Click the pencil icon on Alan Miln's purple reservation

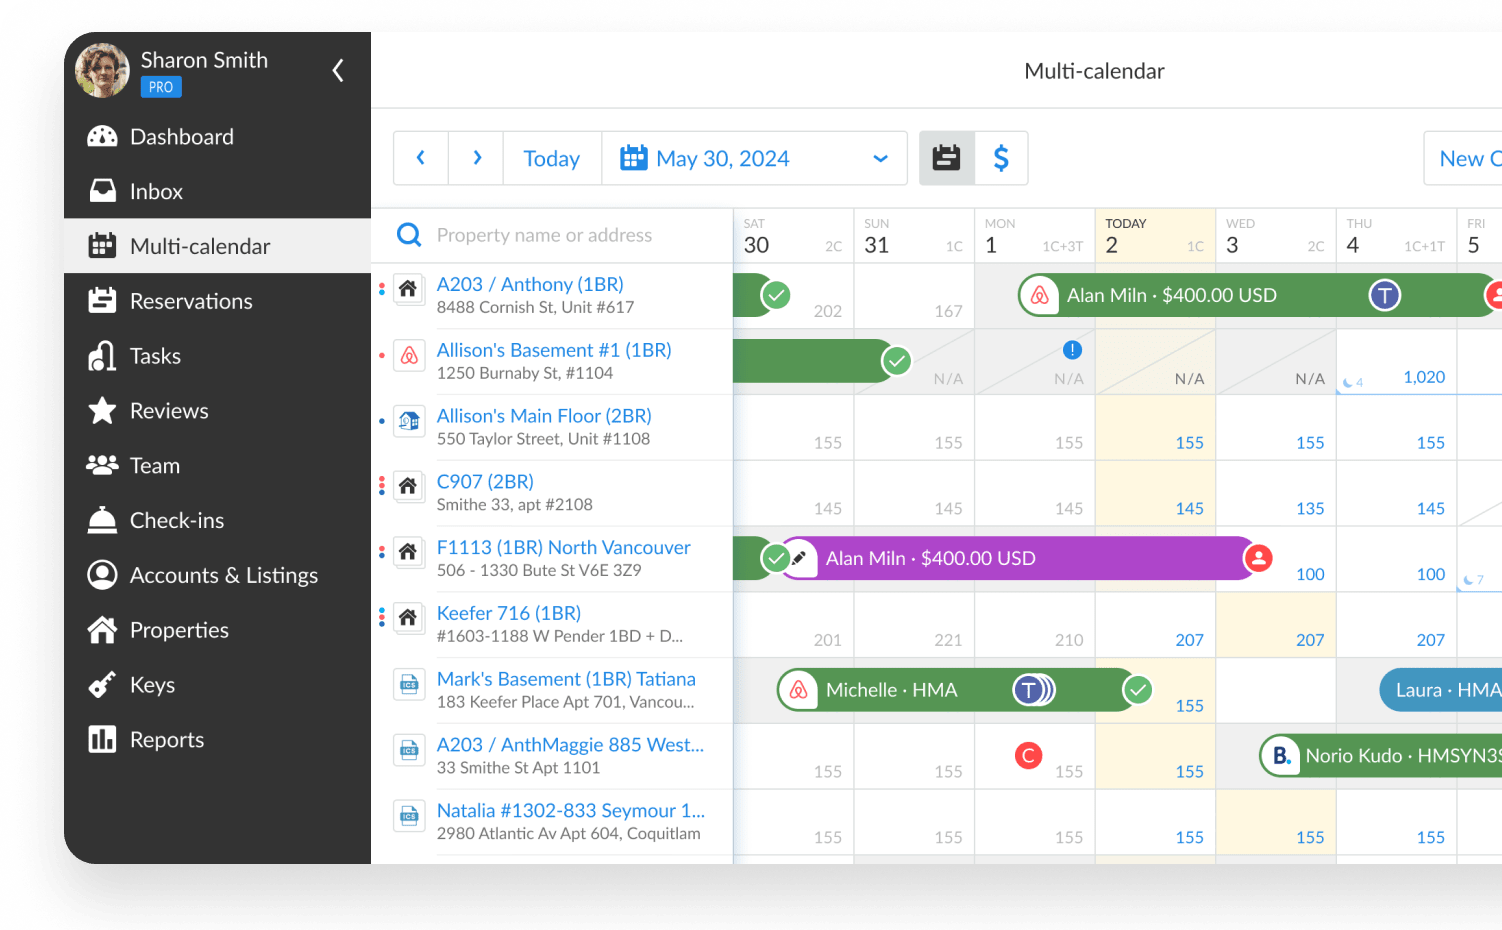pyautogui.click(x=800, y=558)
